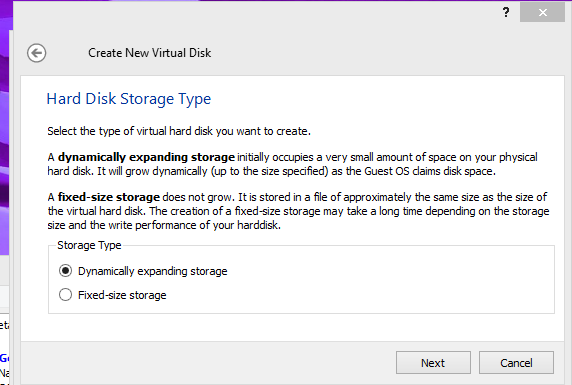Close the Create New Virtual Disk dialog
The width and height of the screenshot is (572, 385).
coord(542,12)
